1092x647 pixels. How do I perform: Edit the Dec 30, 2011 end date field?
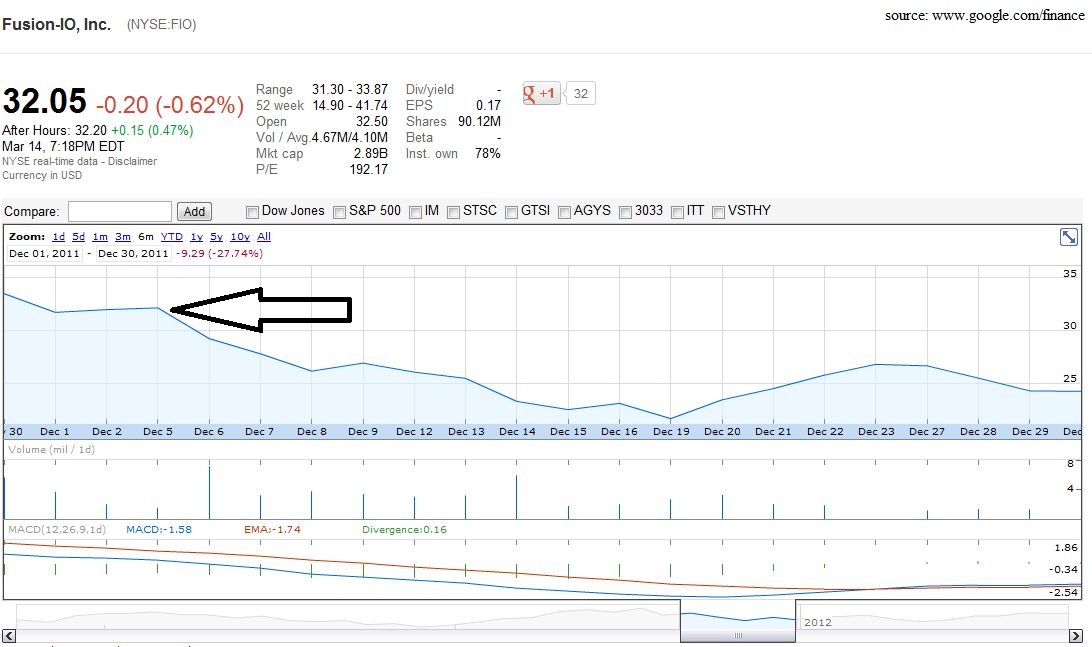[134, 254]
